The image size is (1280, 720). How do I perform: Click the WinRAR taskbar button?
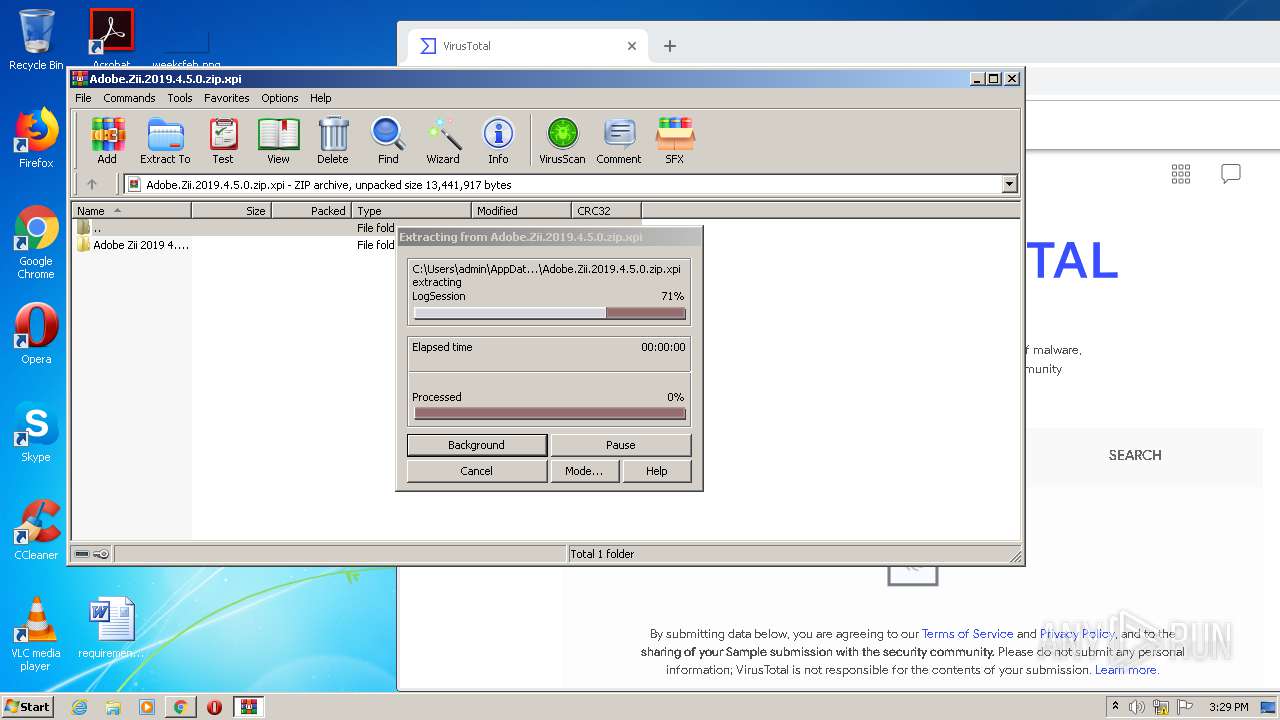pos(248,707)
